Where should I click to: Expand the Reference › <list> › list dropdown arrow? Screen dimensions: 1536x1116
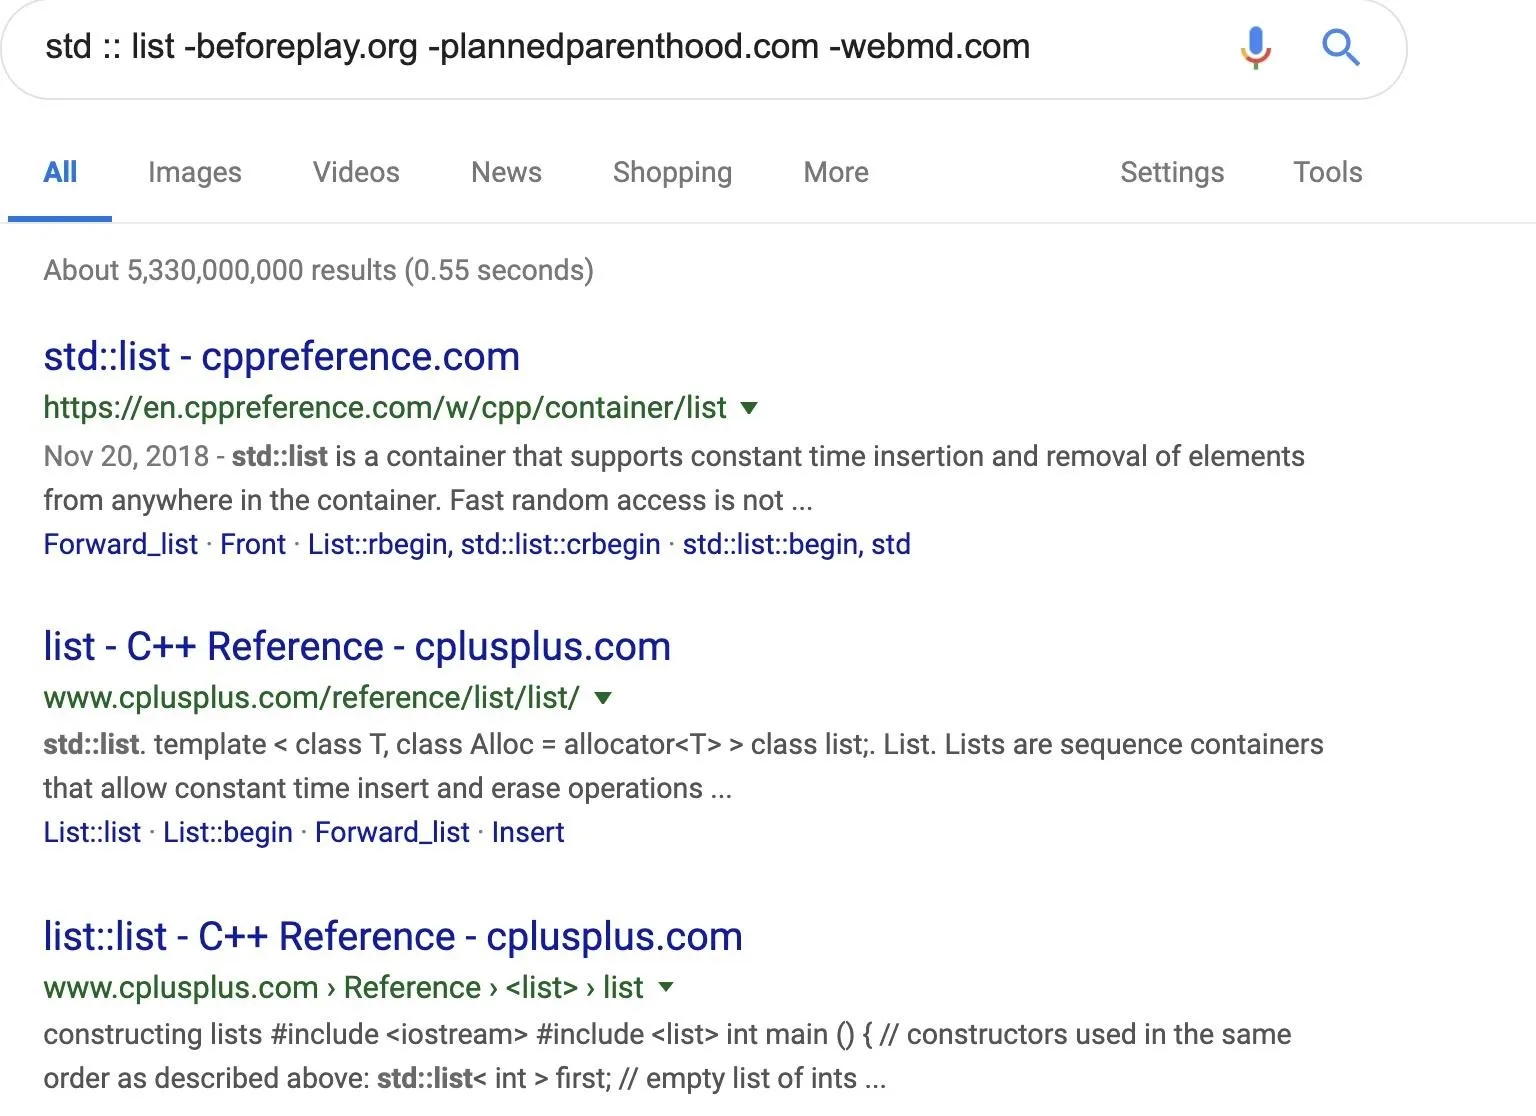point(666,988)
